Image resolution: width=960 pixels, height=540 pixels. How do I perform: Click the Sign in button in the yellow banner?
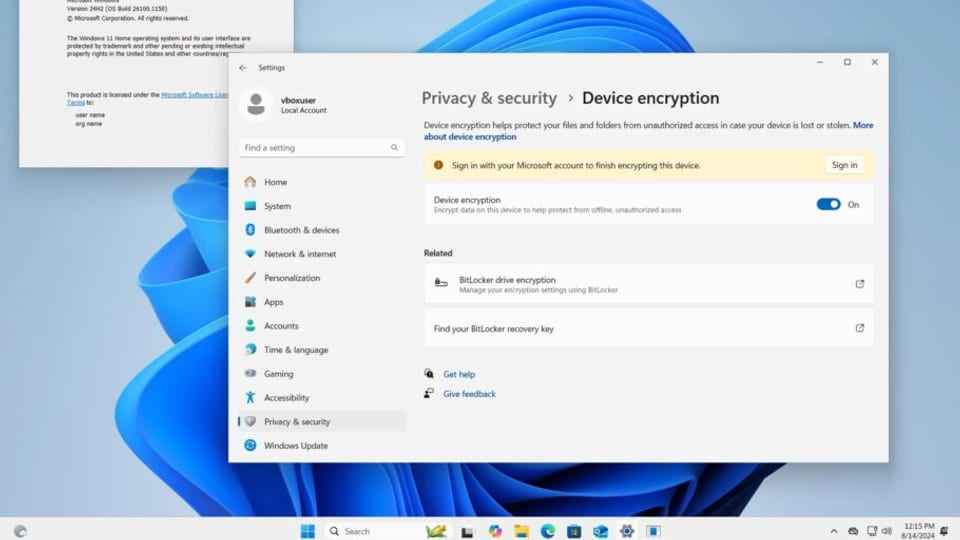coord(844,165)
